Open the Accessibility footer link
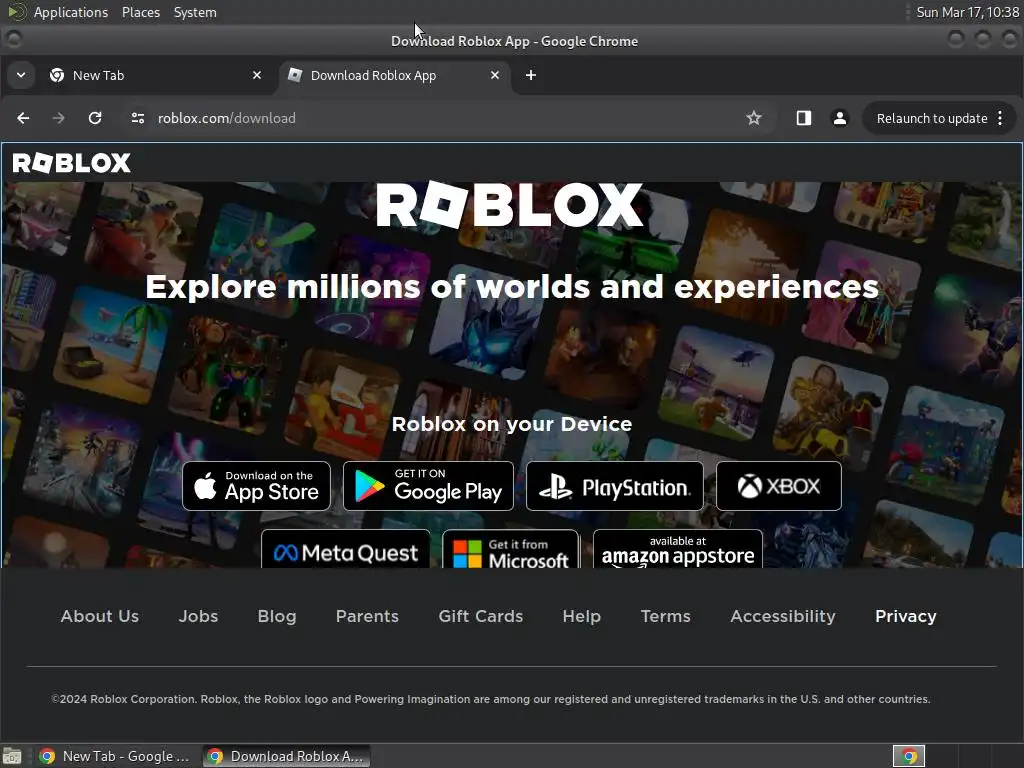Viewport: 1024px width, 768px height. pyautogui.click(x=782, y=616)
